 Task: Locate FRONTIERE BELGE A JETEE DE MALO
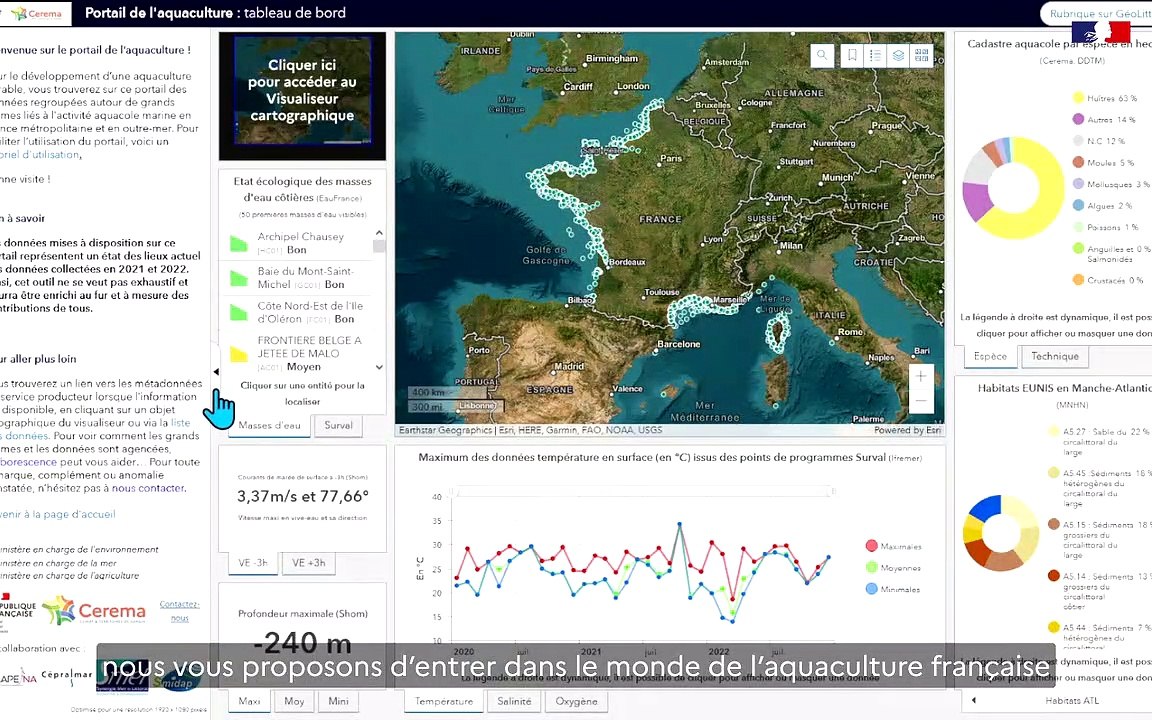[x=298, y=353]
